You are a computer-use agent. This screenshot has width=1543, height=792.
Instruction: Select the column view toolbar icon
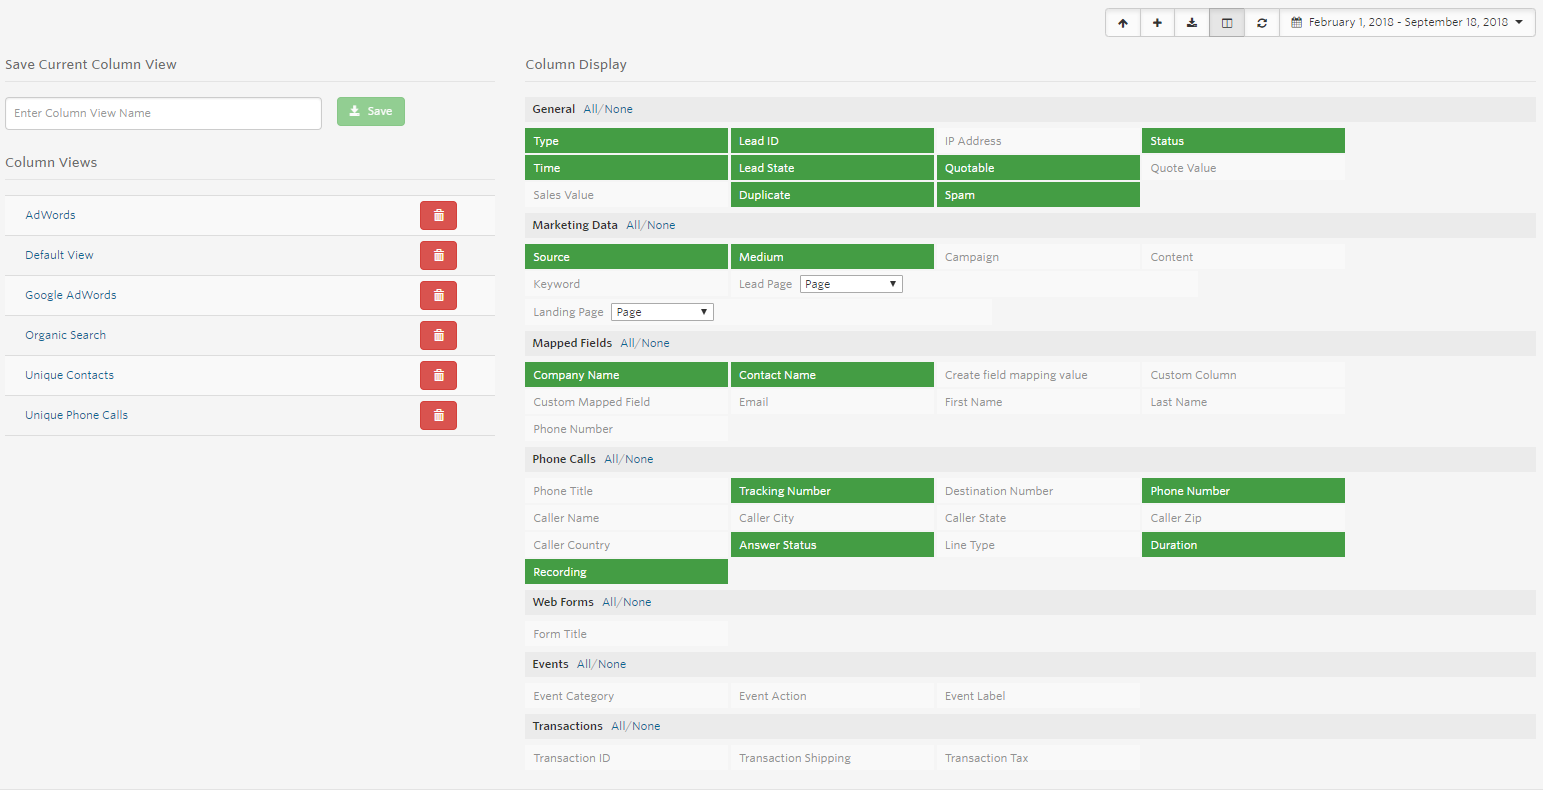[x=1226, y=22]
